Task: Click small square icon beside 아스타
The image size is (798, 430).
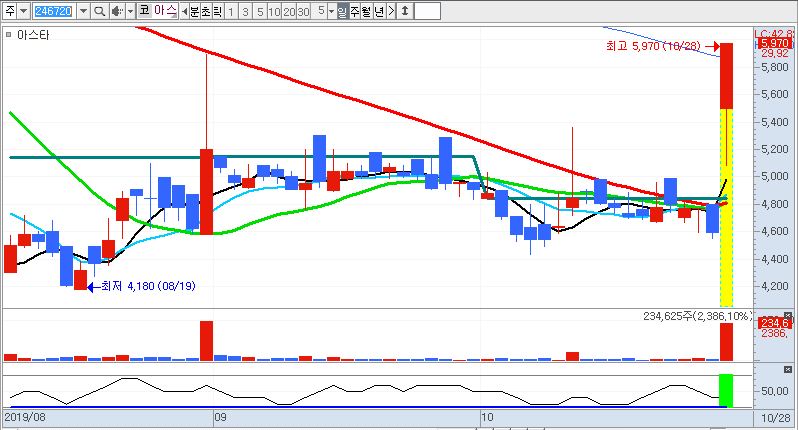Action: click(8, 35)
